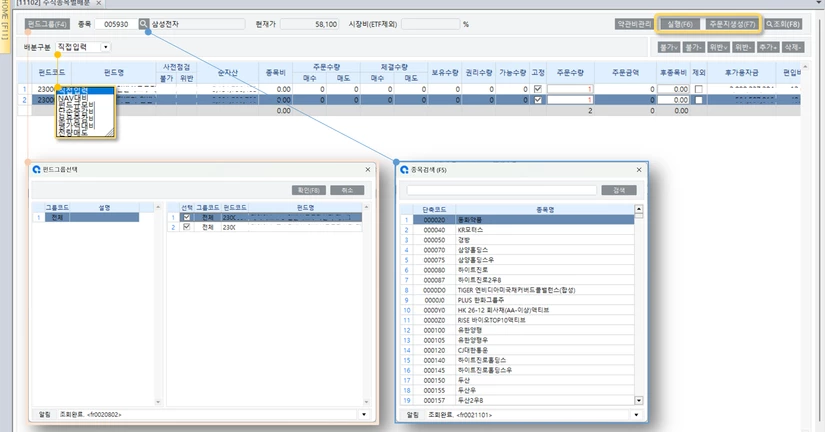
Task: Choose 직접입력 in the open dropdown list
Action: tap(85, 91)
